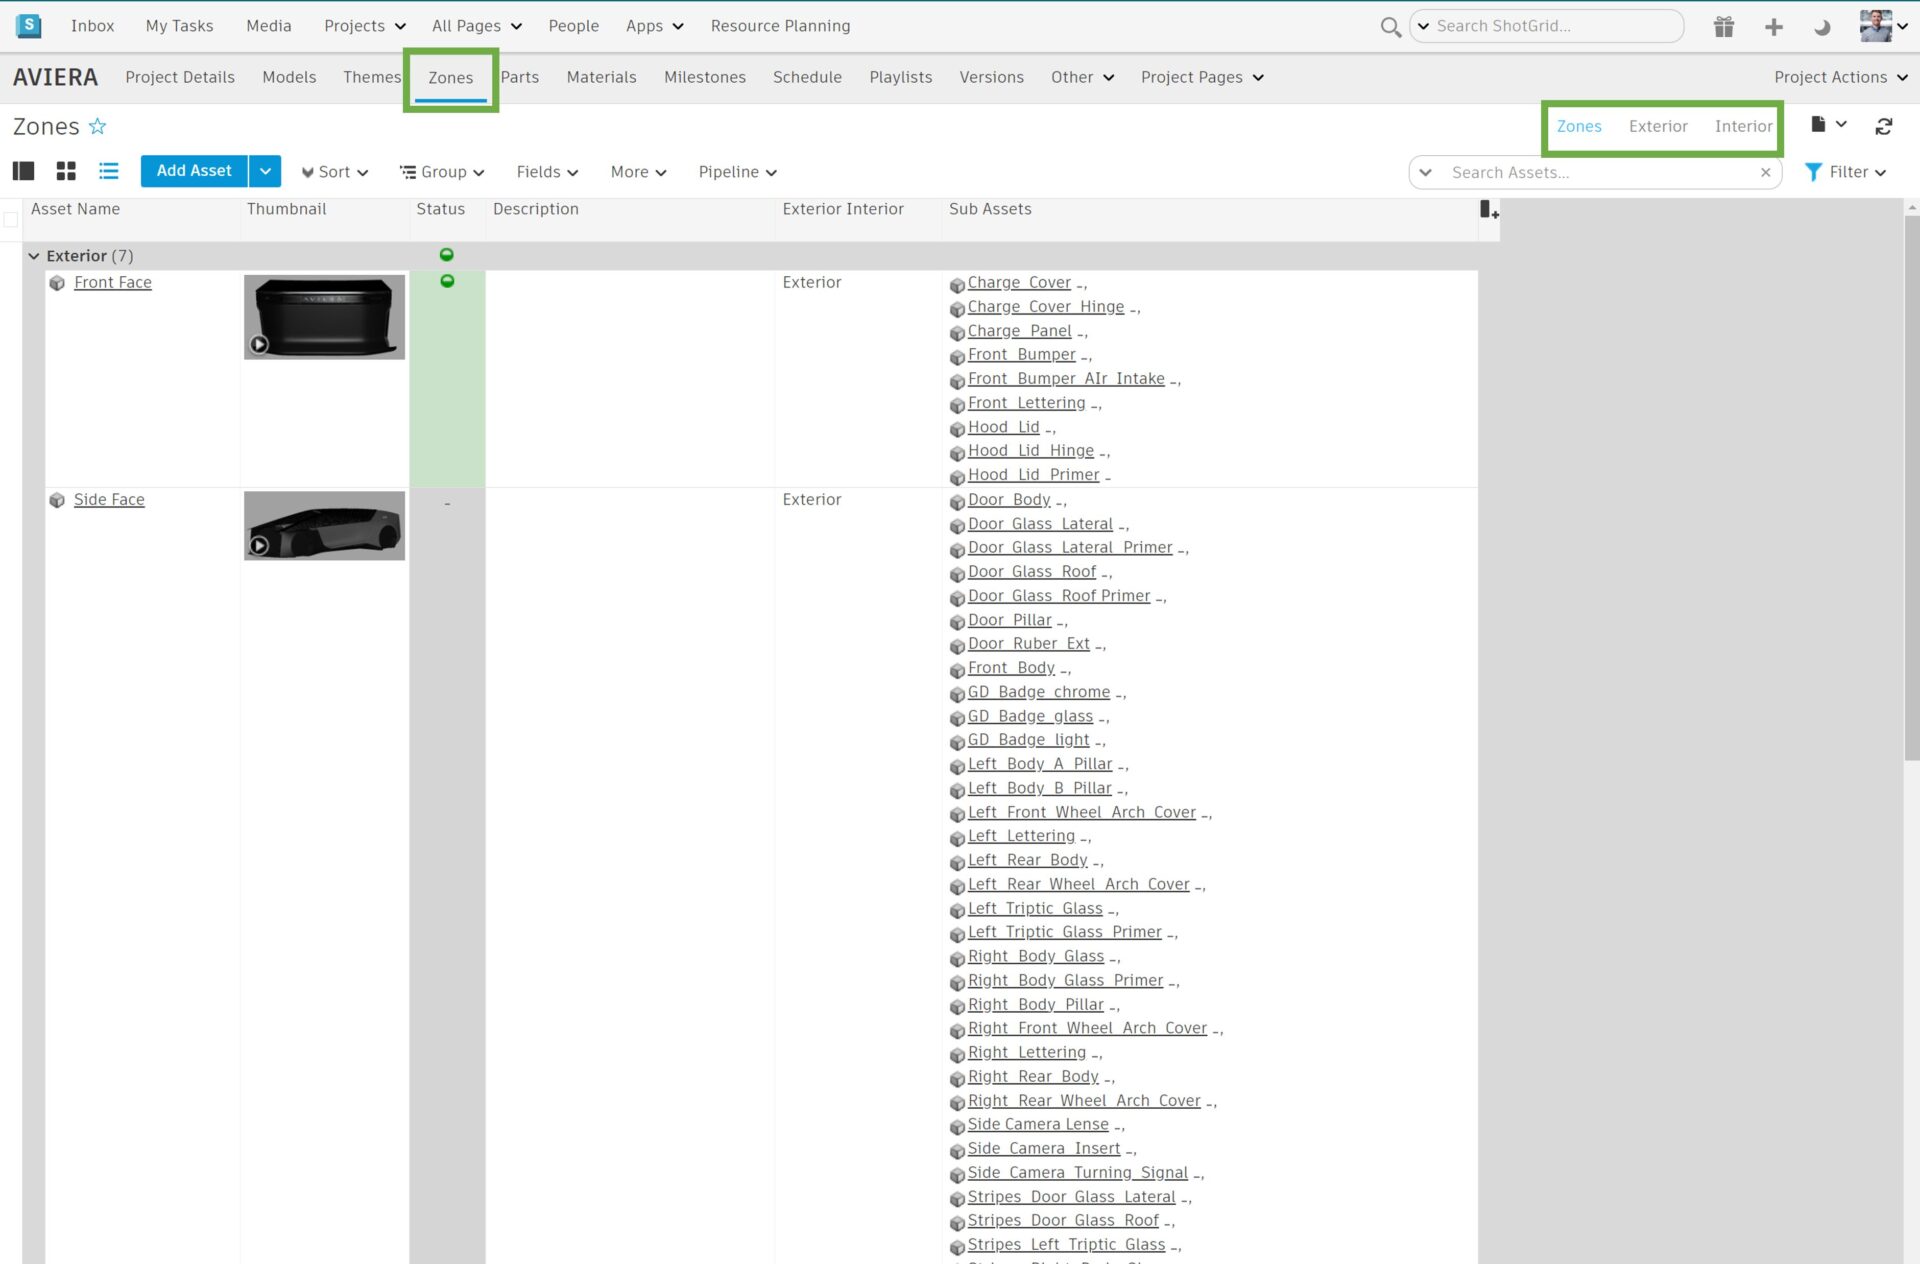Screen dimensions: 1920x1264
Task: Favorite the Zones page with the star
Action: (x=97, y=126)
